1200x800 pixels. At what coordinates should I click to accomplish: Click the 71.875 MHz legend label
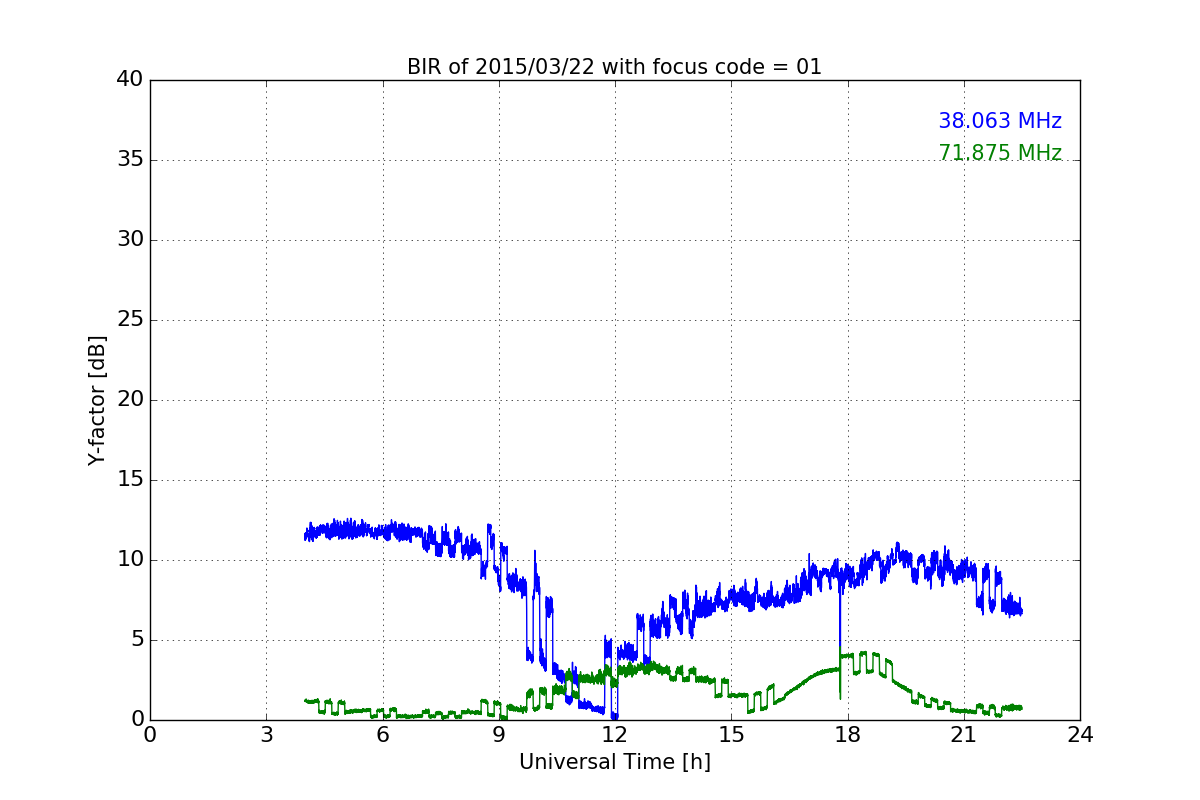(1000, 153)
